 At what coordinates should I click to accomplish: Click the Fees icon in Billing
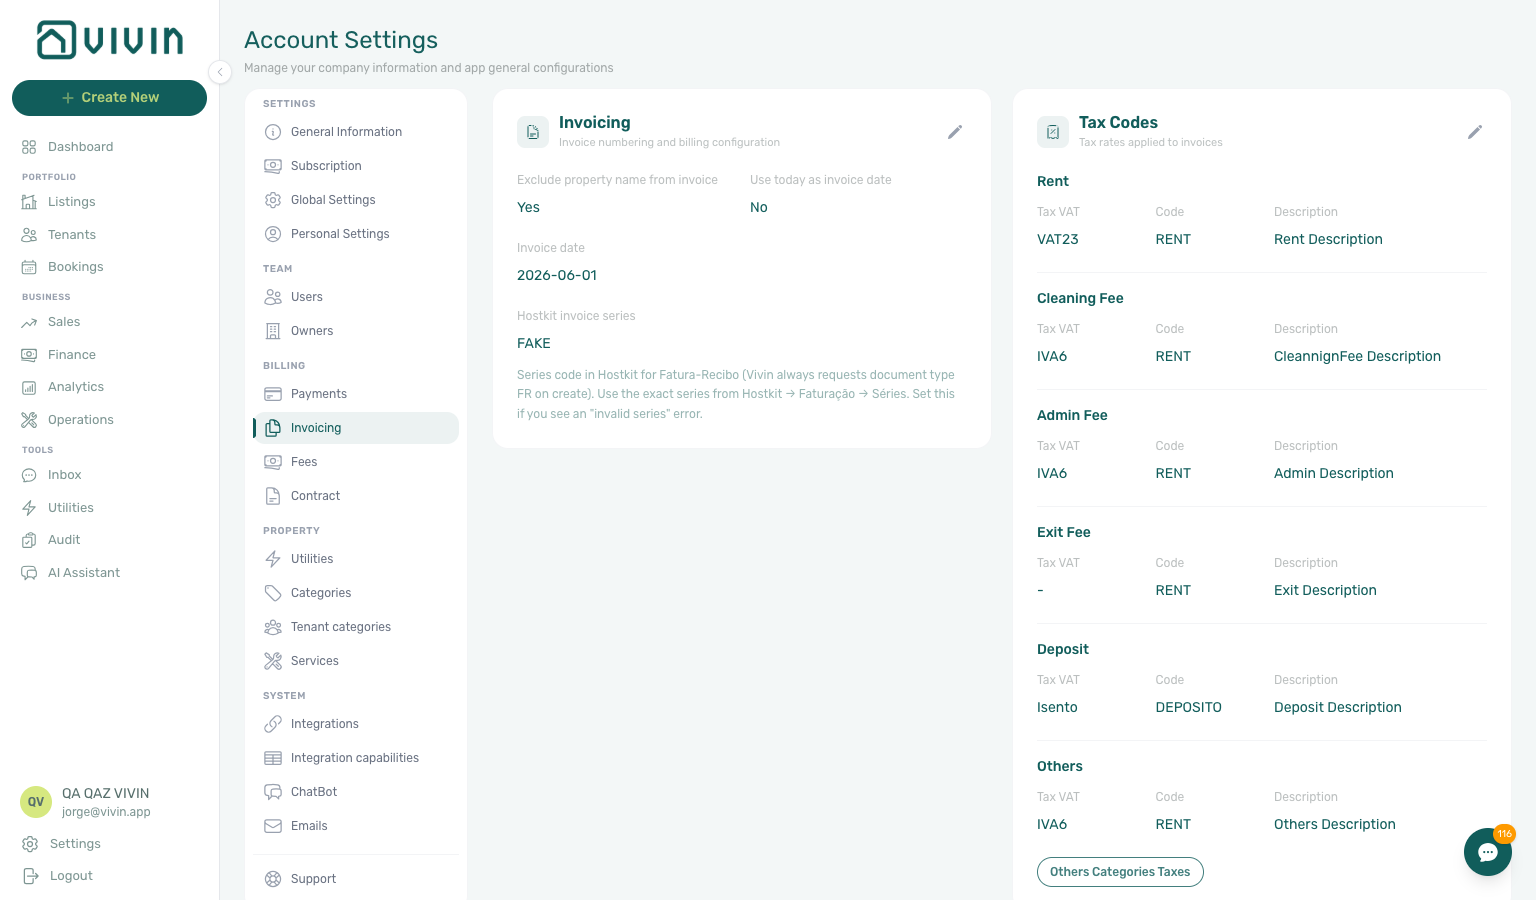pos(273,462)
